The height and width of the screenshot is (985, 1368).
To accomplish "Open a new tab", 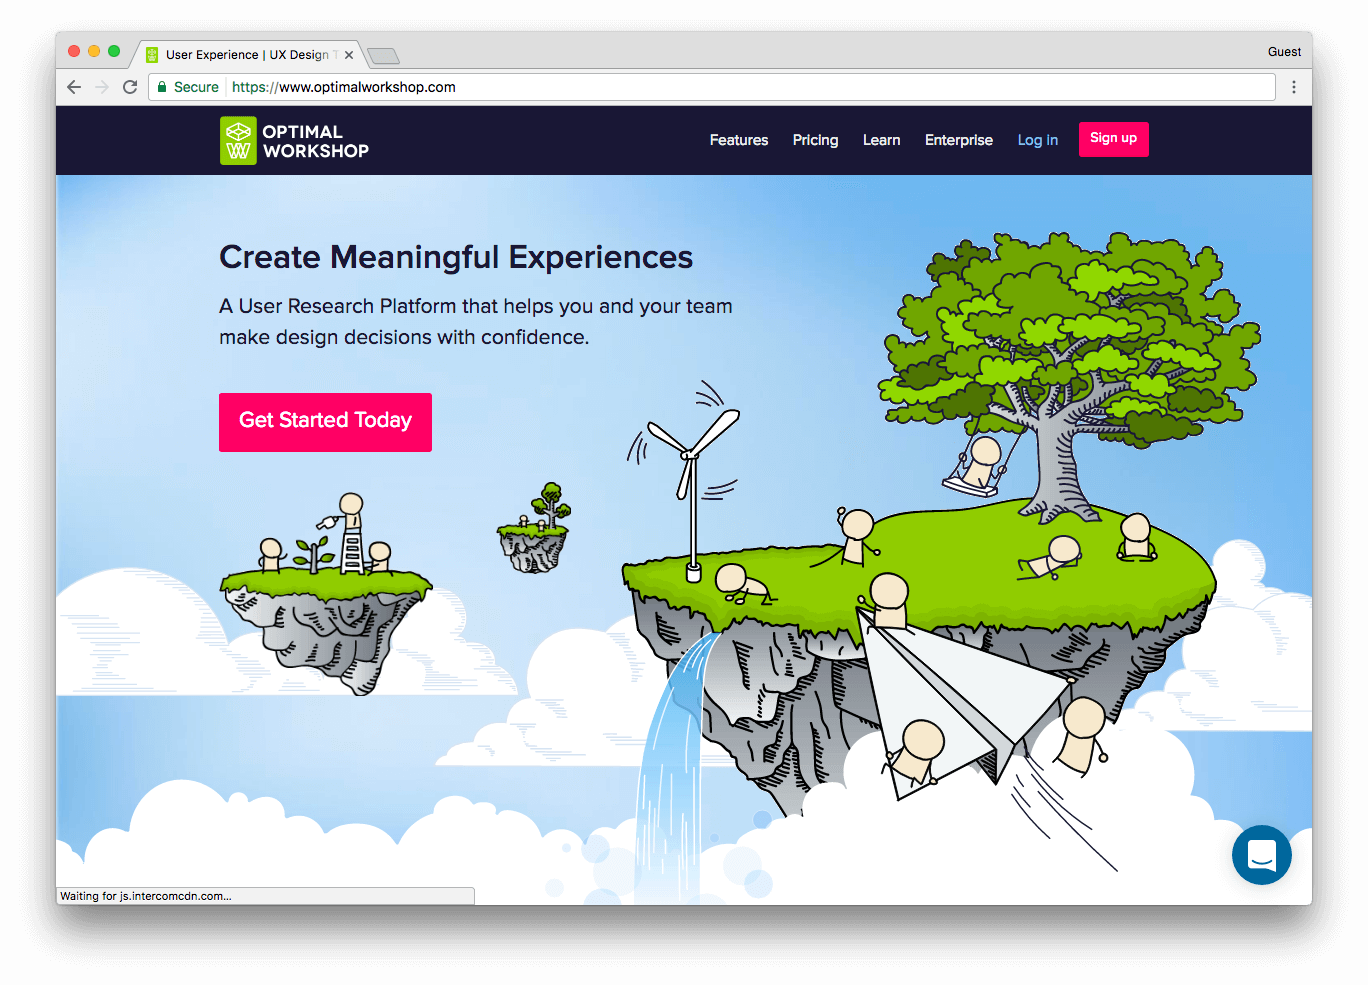I will pyautogui.click(x=383, y=55).
